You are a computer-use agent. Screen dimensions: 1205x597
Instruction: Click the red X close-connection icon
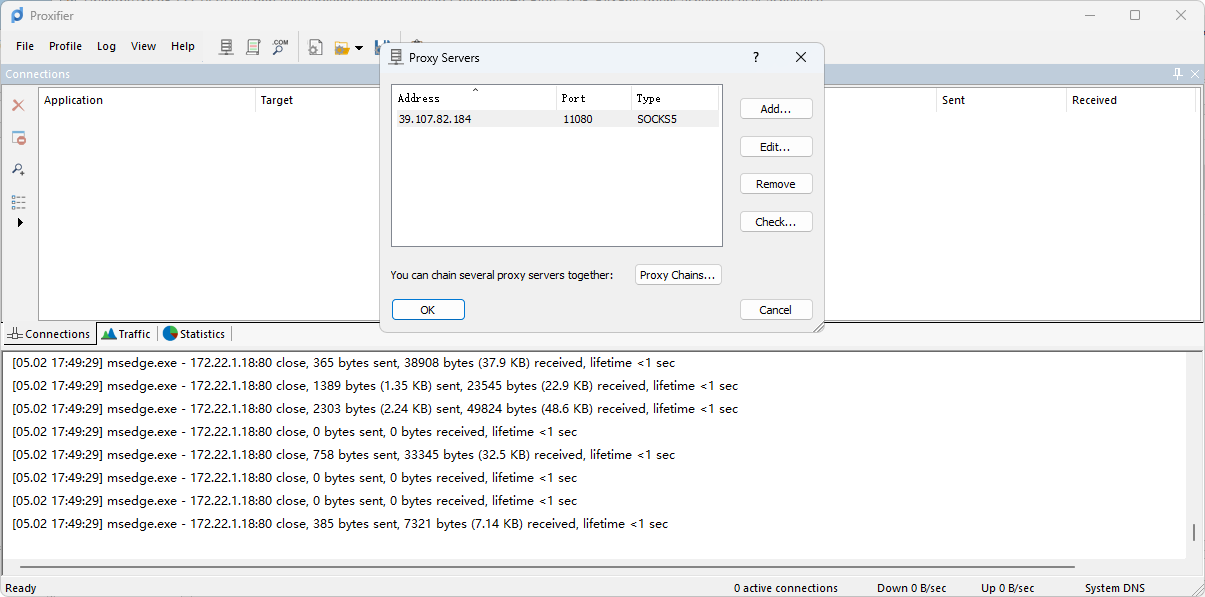click(x=18, y=105)
